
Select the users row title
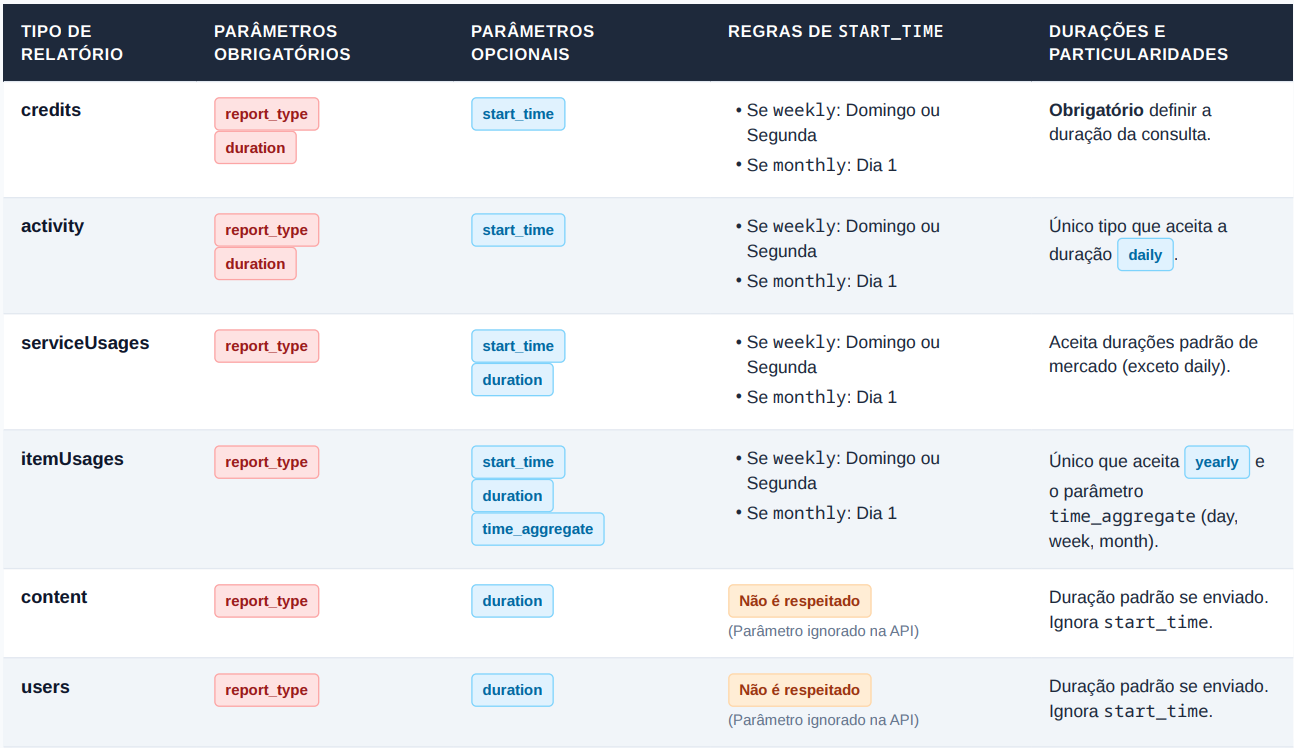pos(45,687)
